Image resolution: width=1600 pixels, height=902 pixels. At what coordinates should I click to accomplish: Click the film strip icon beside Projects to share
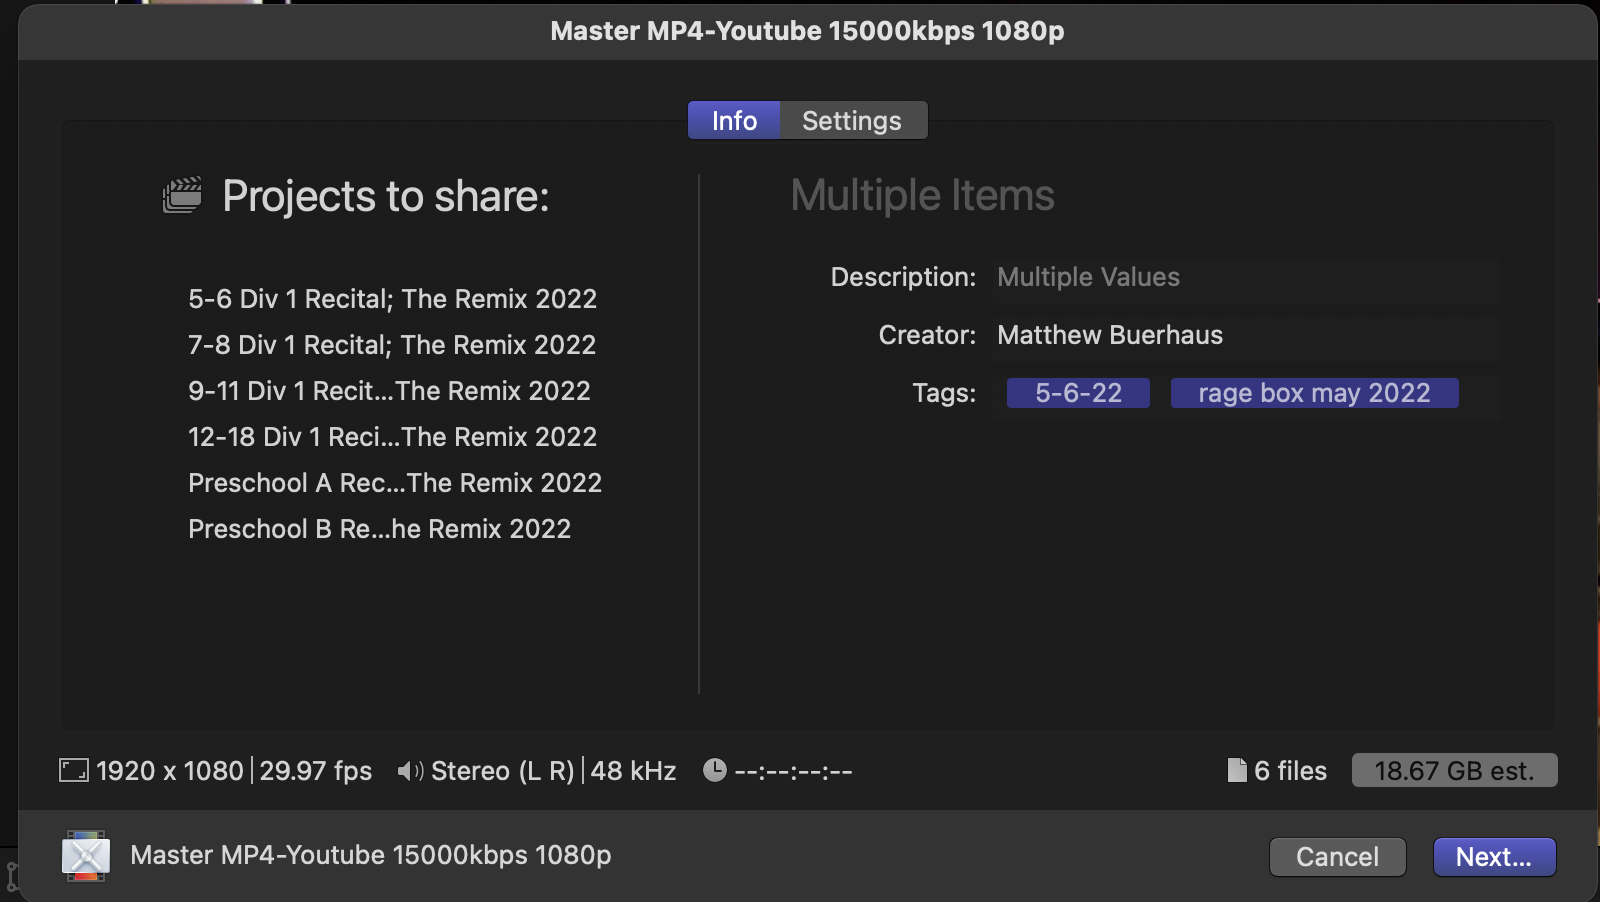coord(182,195)
